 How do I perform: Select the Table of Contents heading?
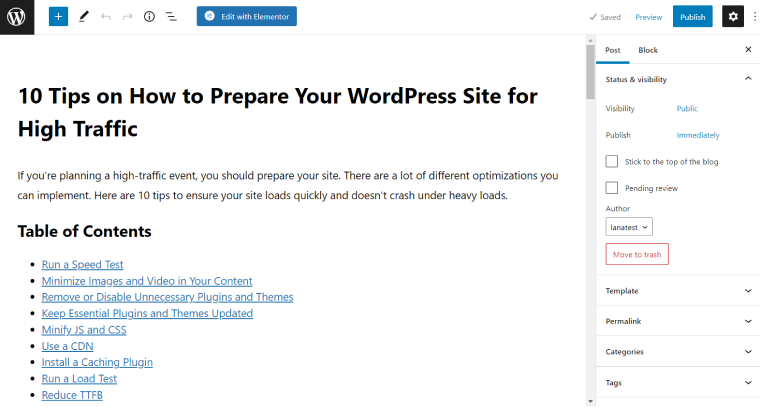pyautogui.click(x=84, y=232)
